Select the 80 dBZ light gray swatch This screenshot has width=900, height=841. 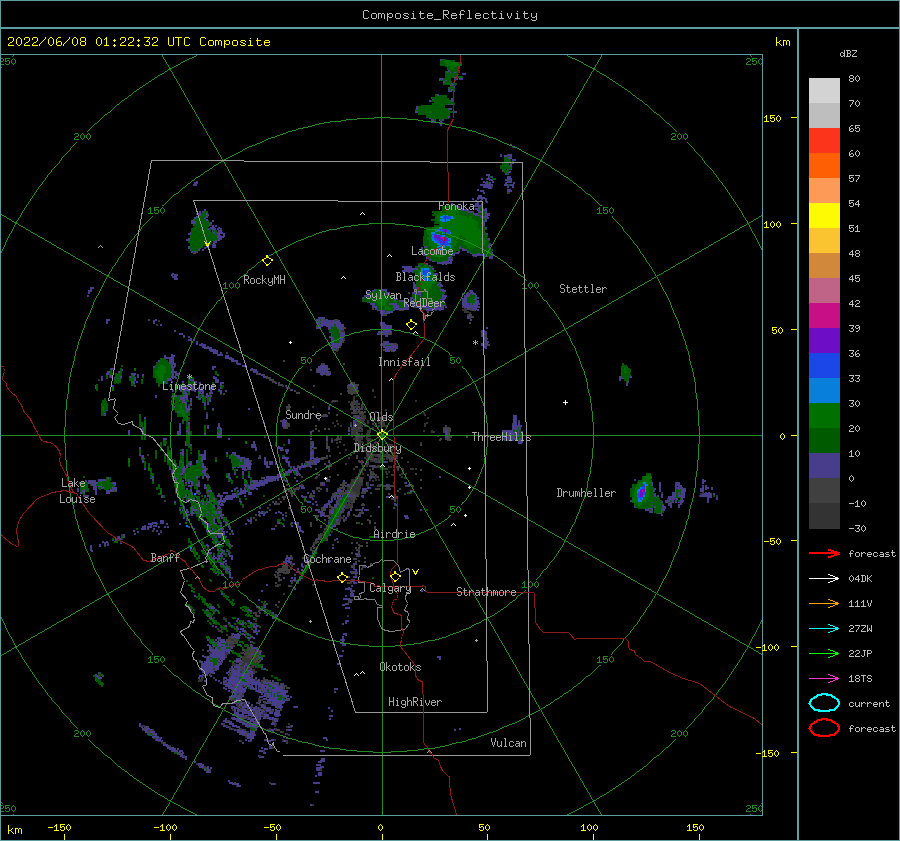point(824,90)
